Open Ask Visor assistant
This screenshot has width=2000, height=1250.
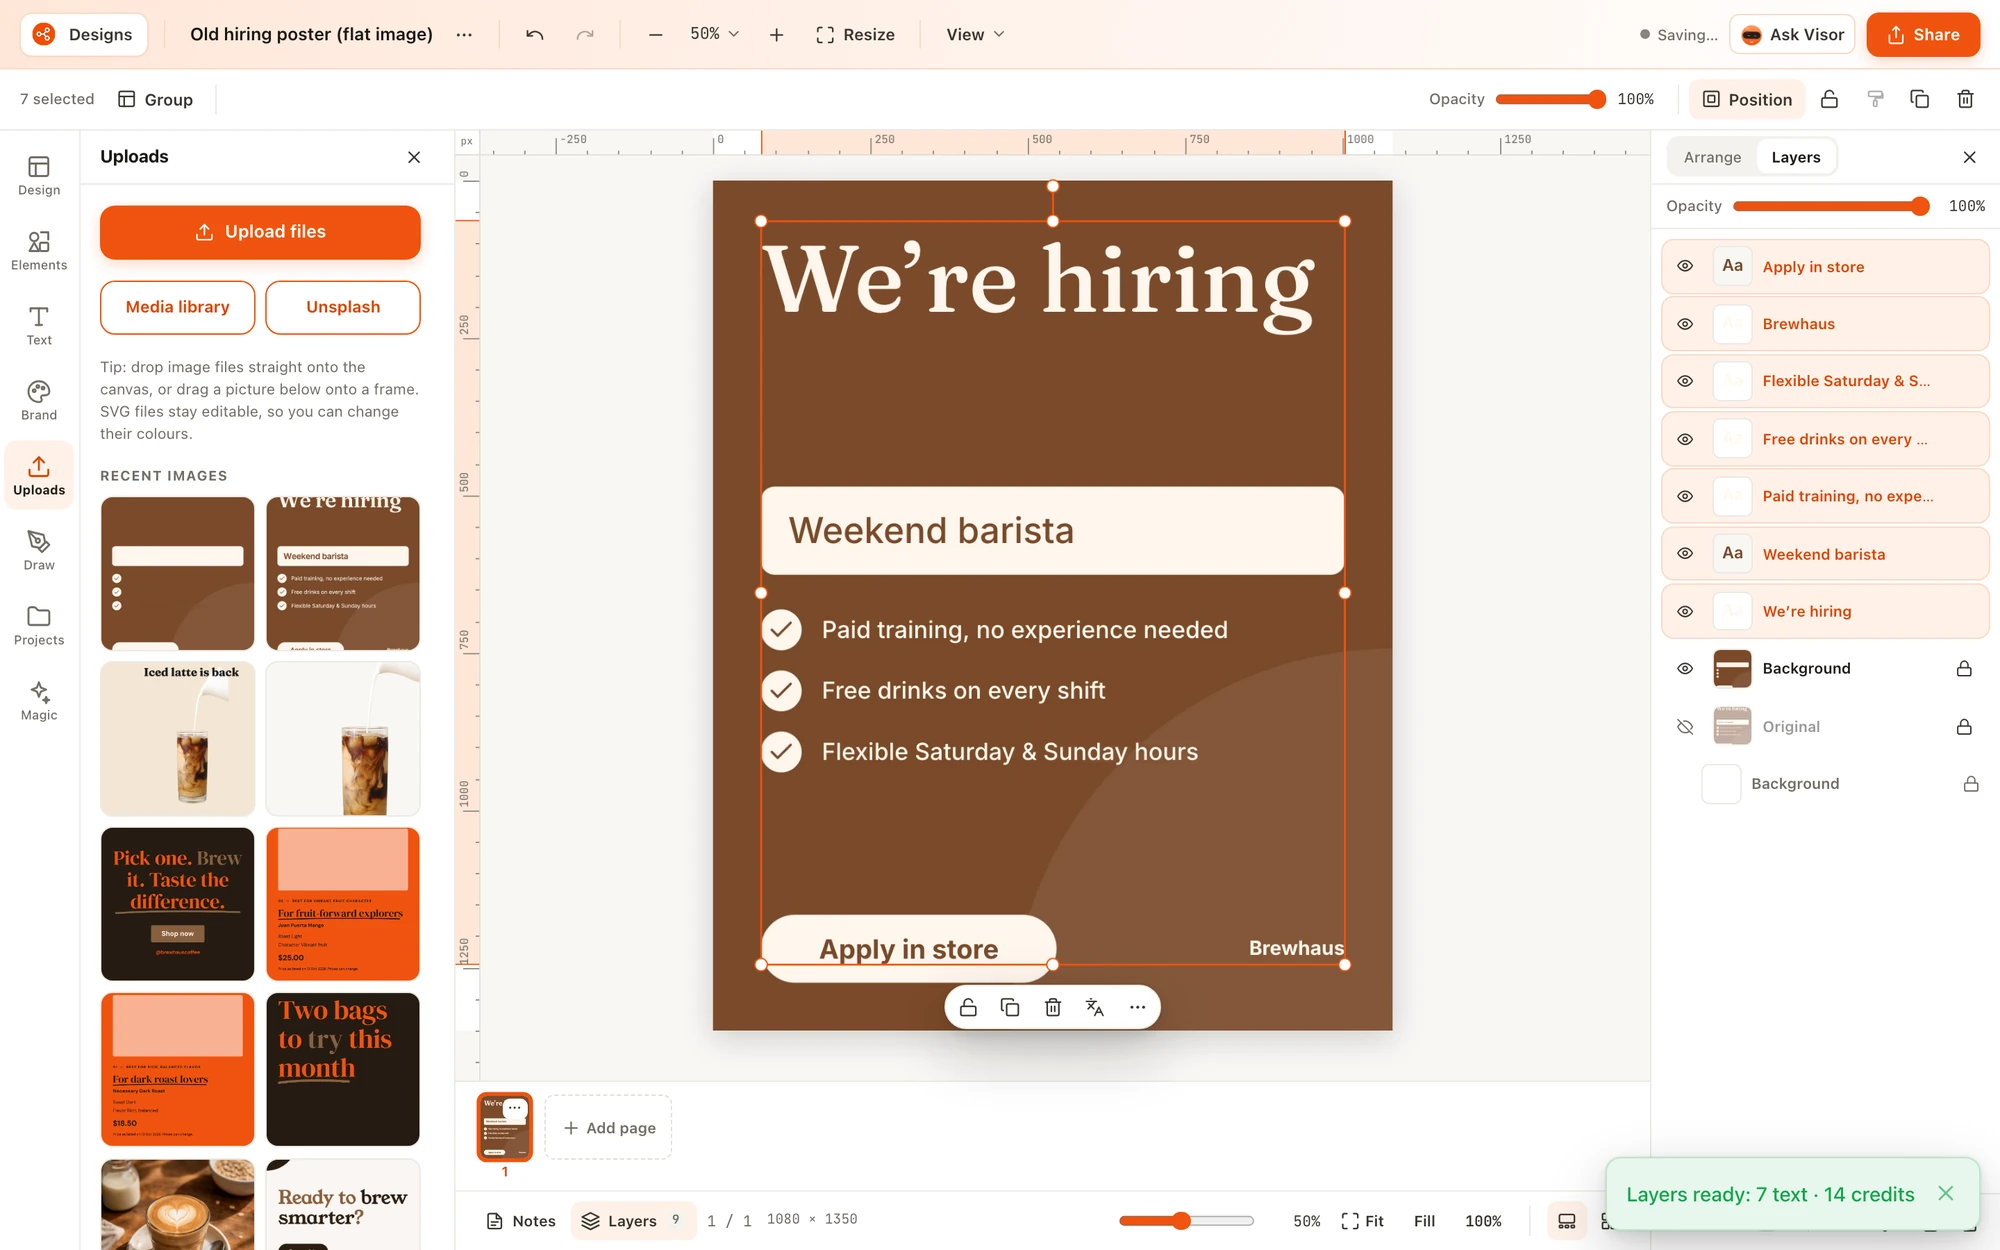tap(1792, 34)
